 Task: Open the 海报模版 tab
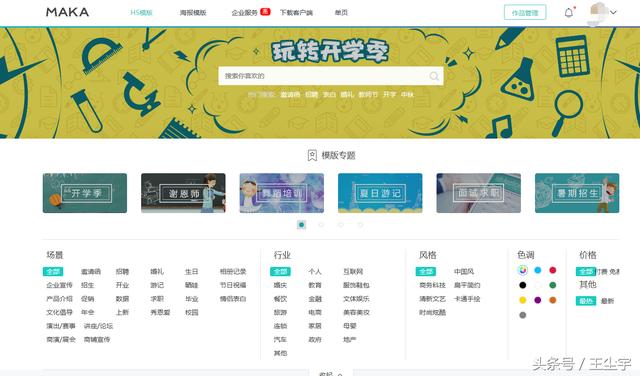point(193,13)
